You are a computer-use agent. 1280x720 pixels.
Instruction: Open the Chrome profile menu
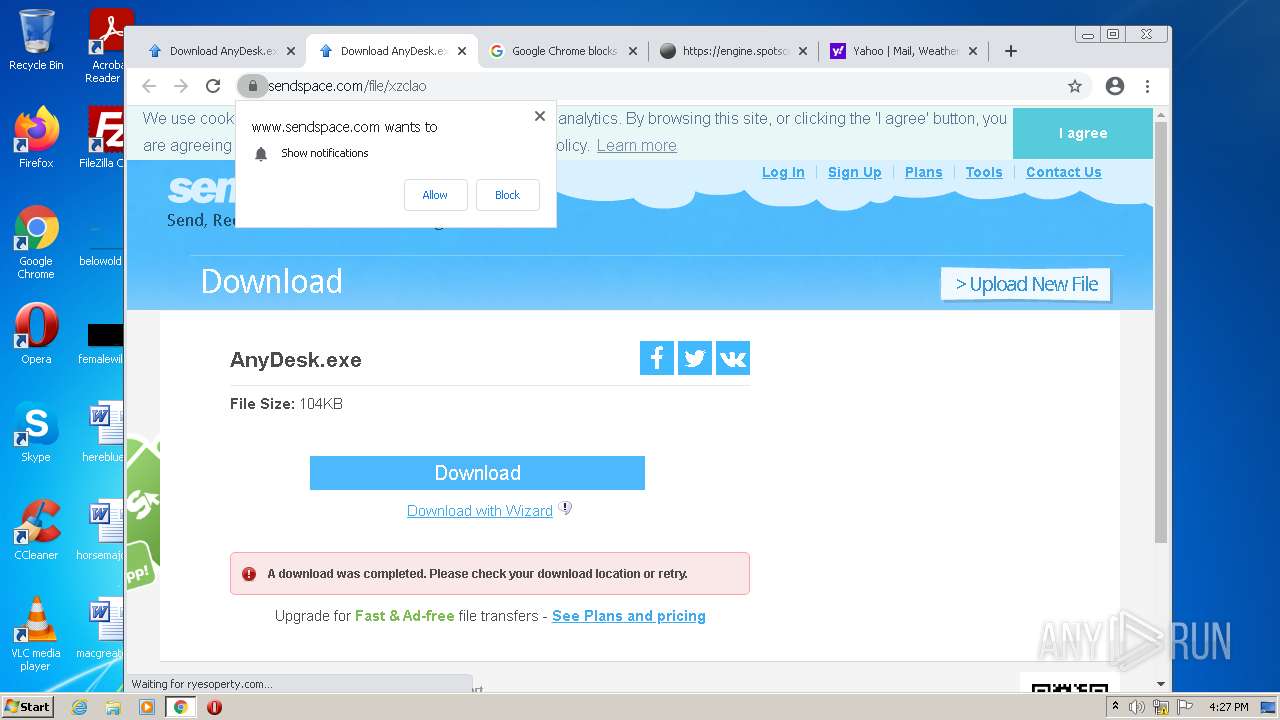tap(1115, 86)
